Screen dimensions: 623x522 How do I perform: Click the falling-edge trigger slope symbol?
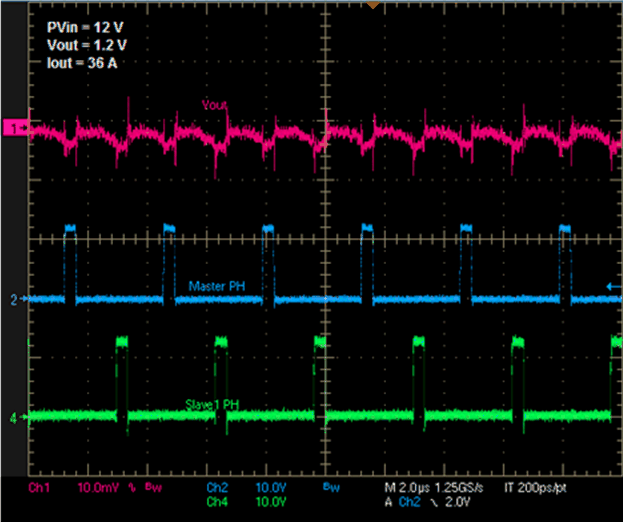click(435, 503)
